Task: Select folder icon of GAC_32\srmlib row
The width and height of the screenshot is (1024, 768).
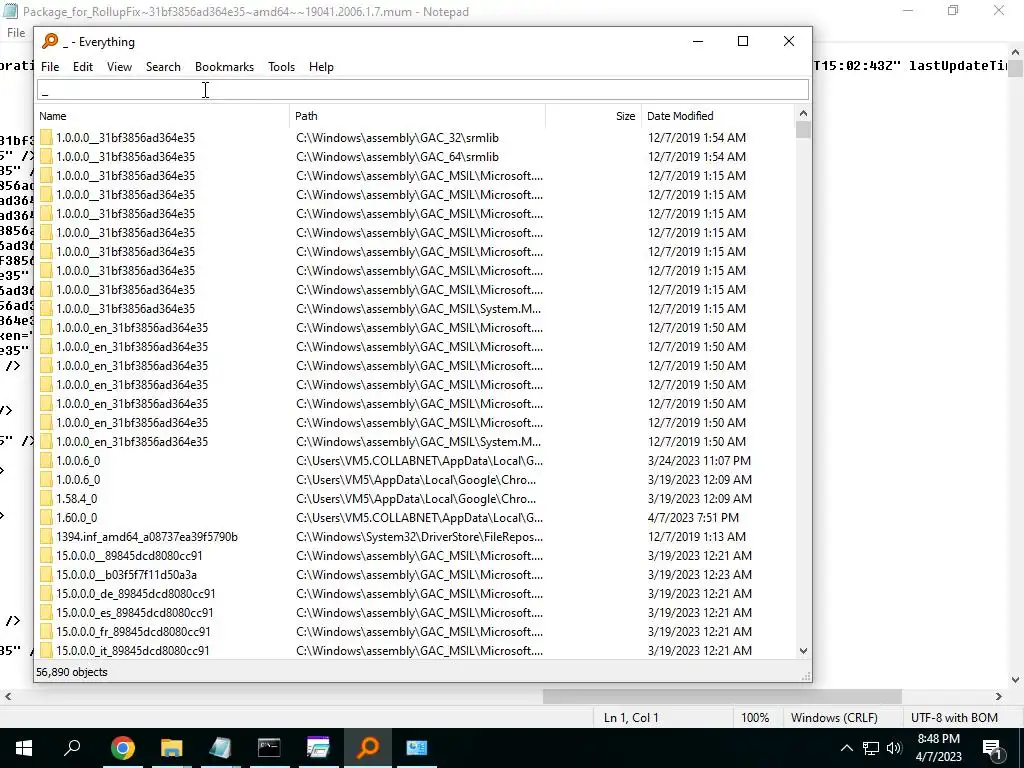Action: pyautogui.click(x=46, y=138)
